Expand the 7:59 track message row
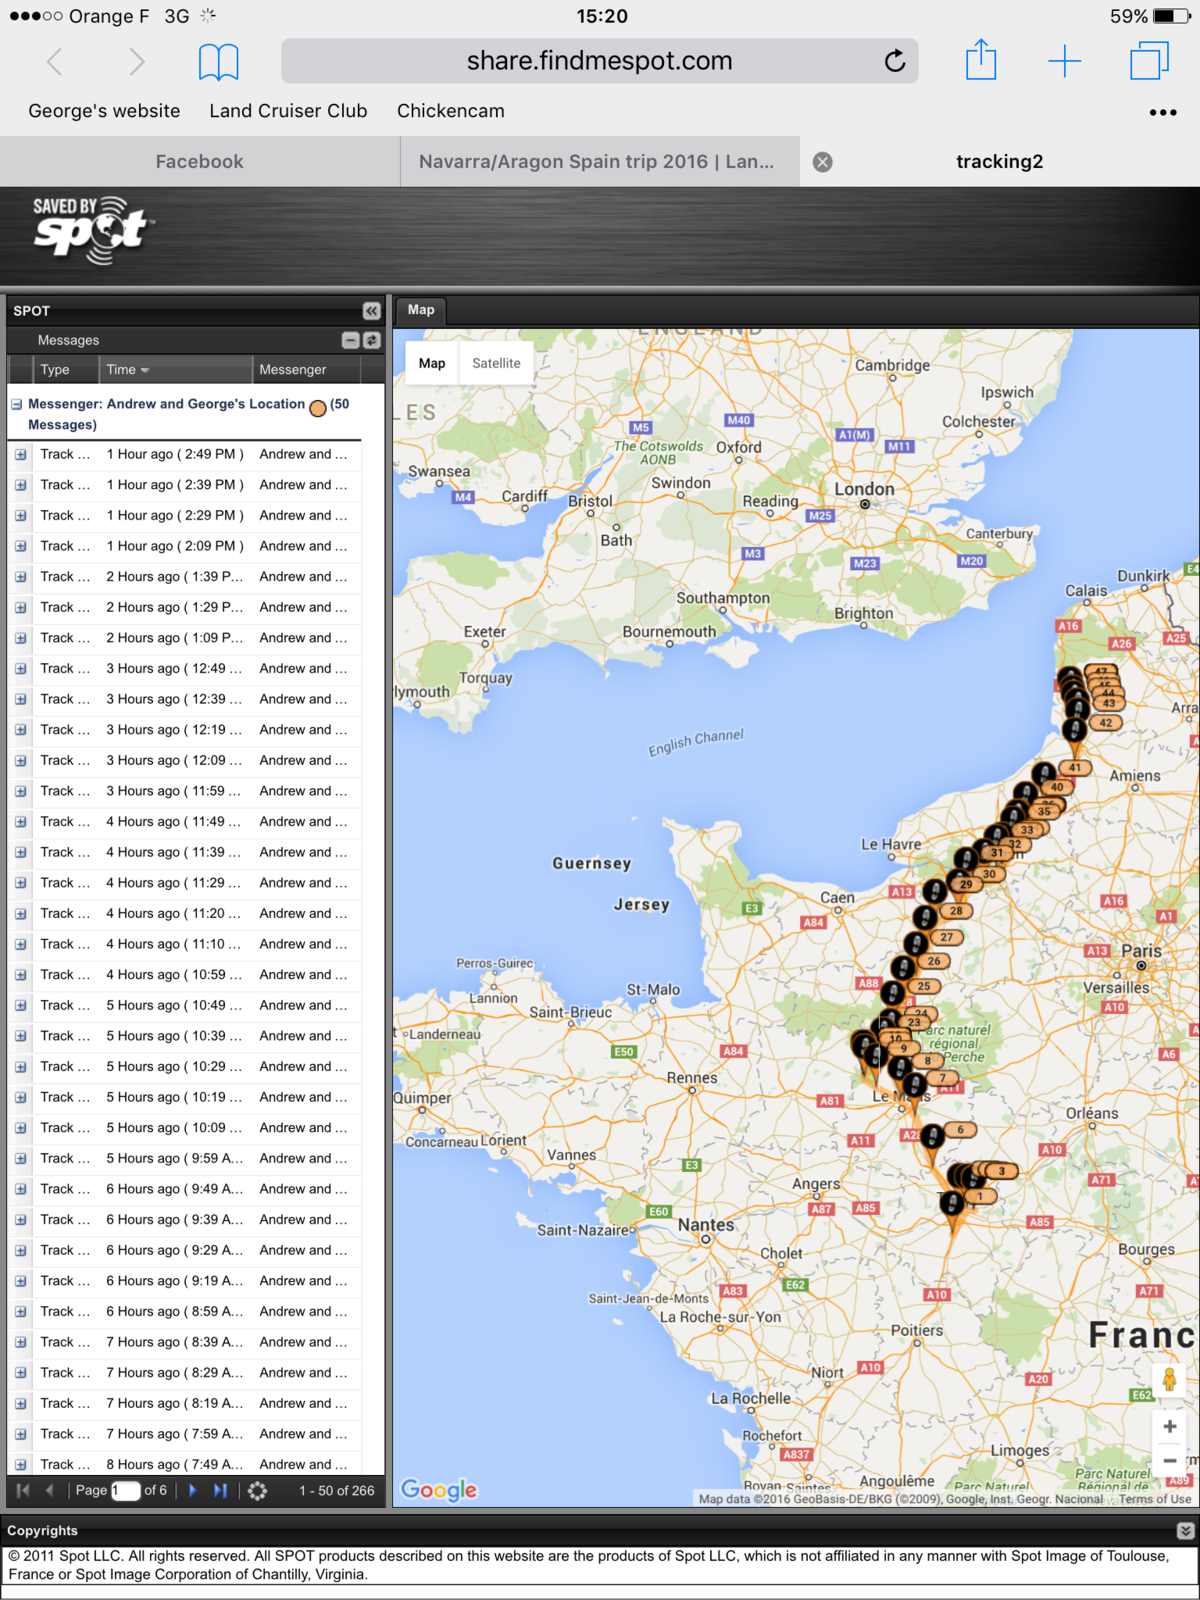The height and width of the screenshot is (1600, 1200). 20,1434
